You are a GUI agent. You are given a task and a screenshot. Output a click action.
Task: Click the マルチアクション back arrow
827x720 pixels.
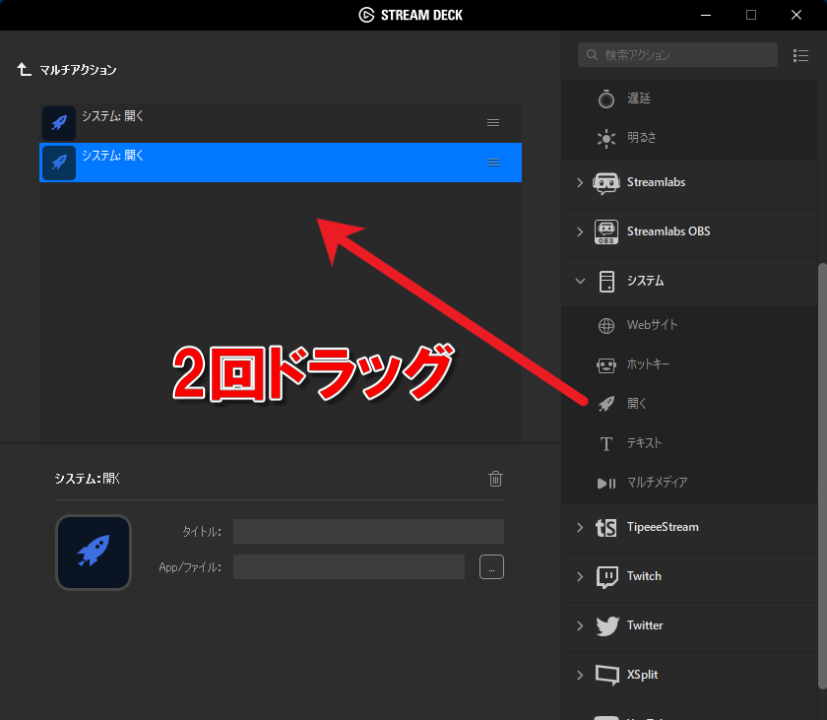[x=23, y=70]
